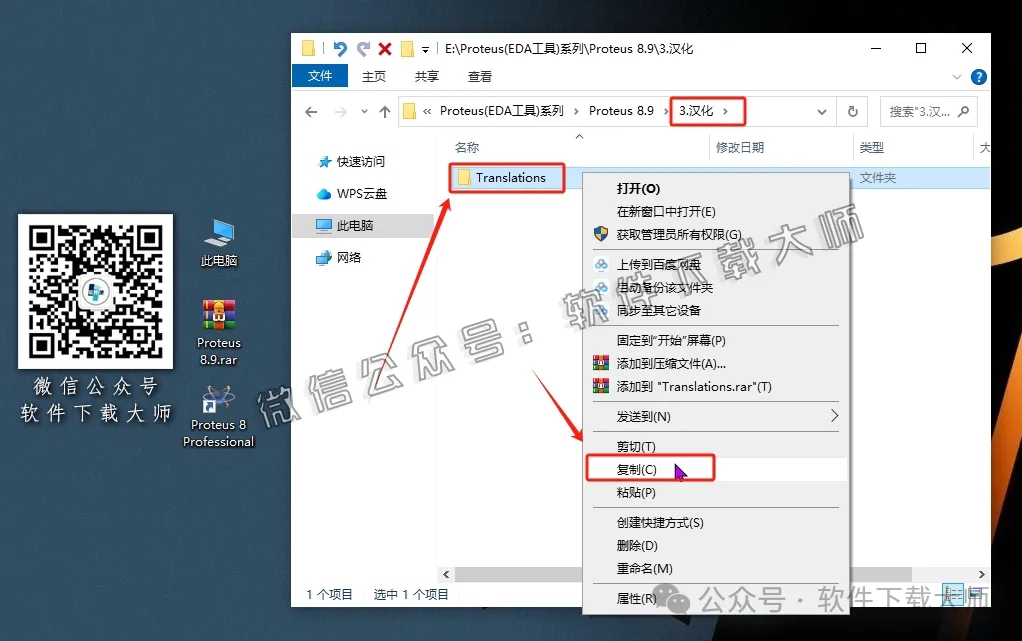1022x641 pixels.
Task: Click the 上传到百度网盘 upload option
Action: click(x=660, y=263)
